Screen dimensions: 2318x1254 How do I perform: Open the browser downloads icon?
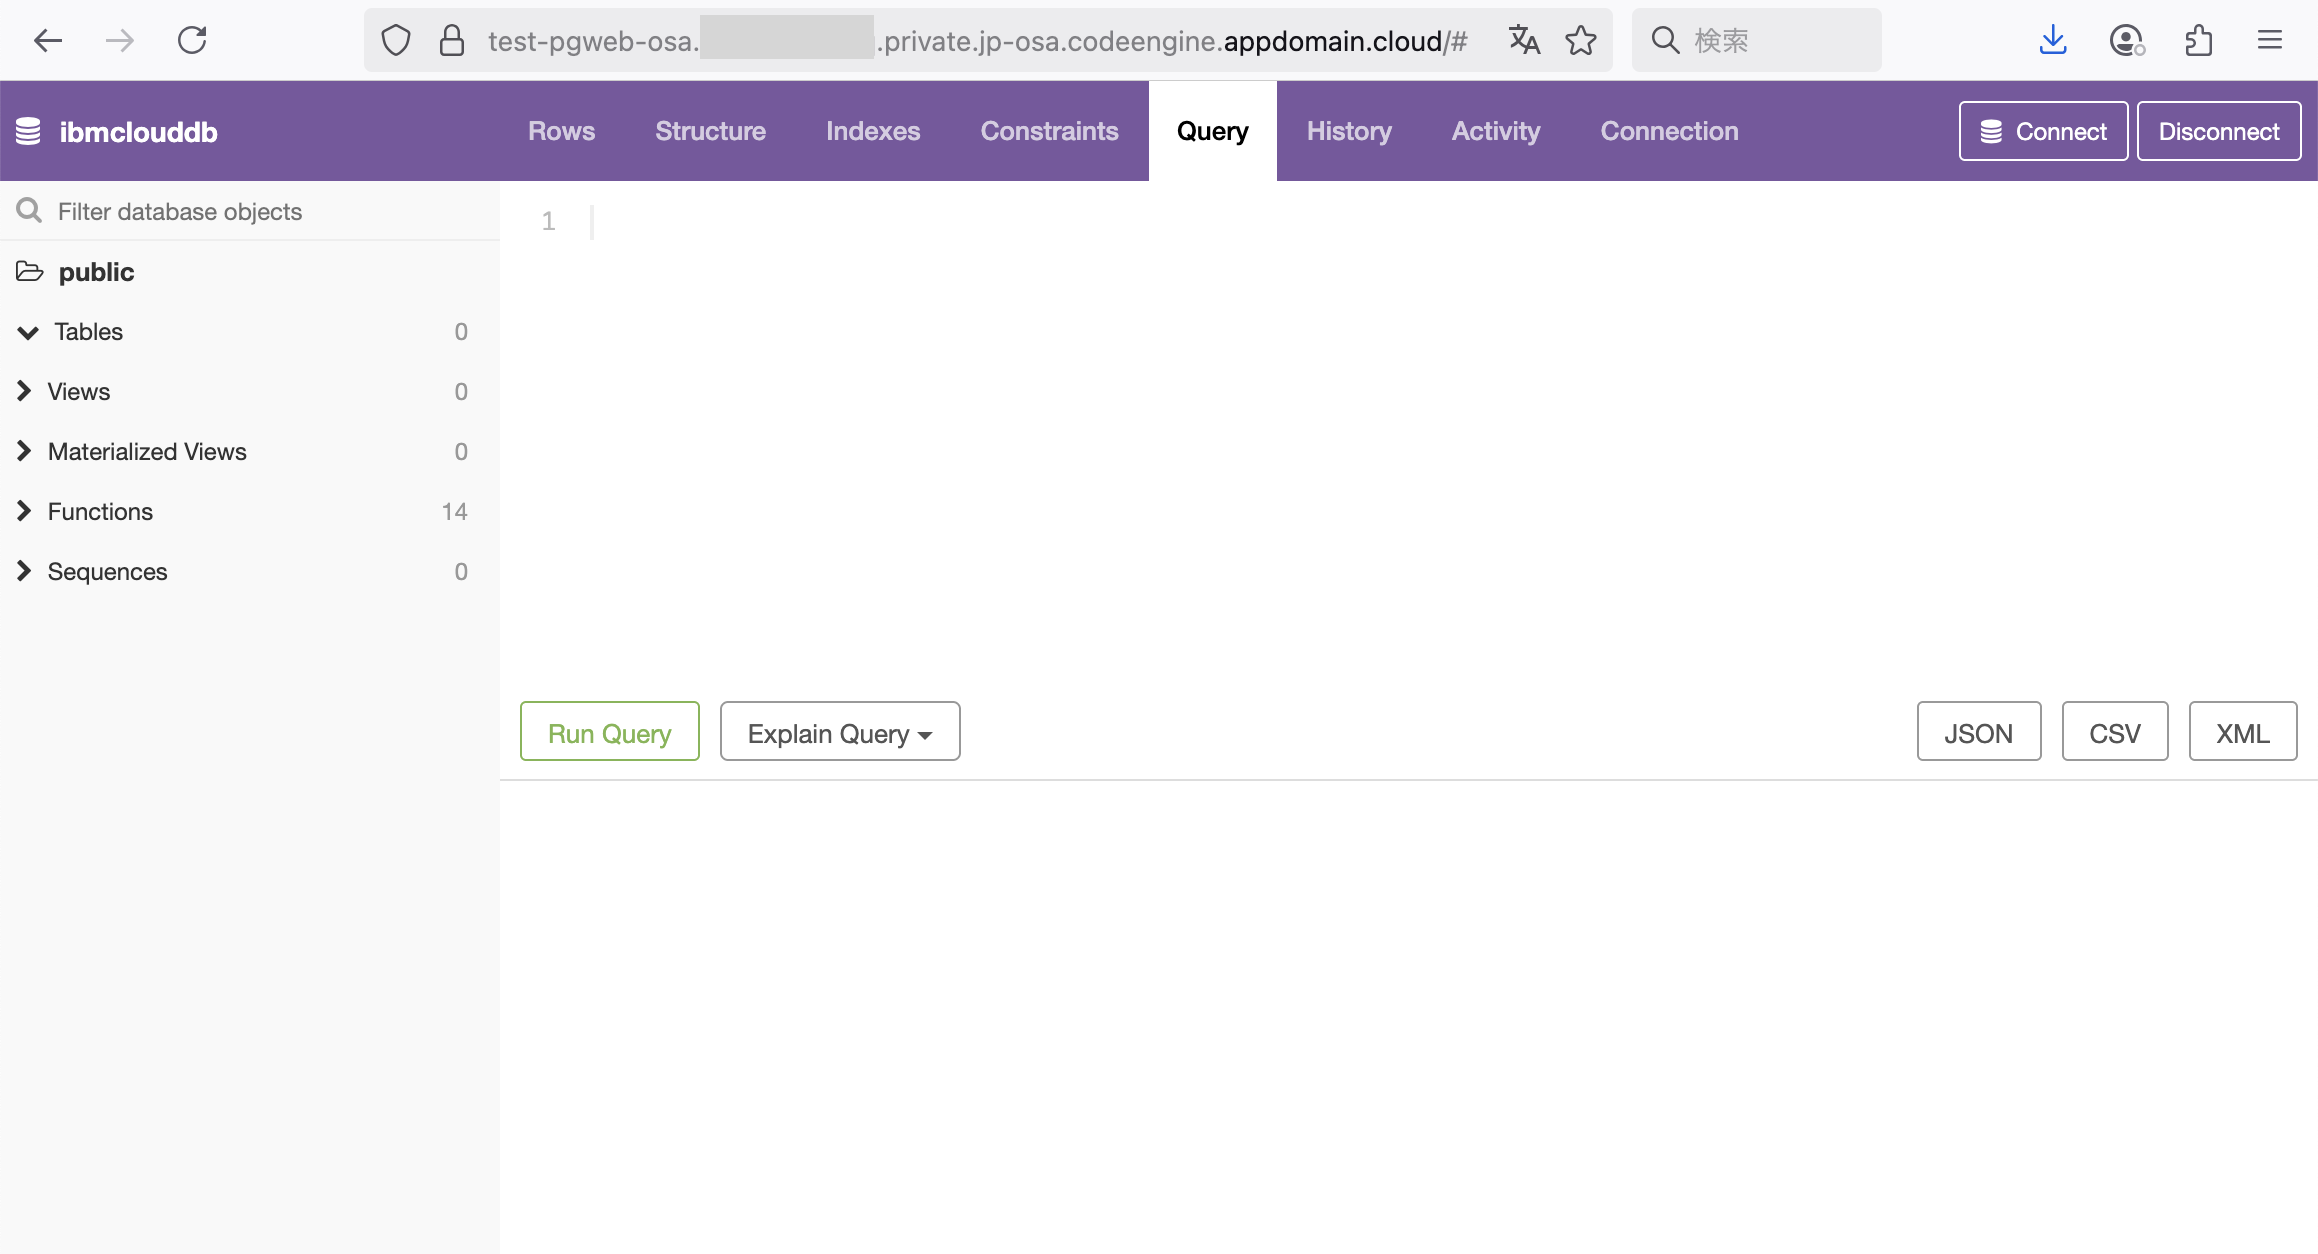pyautogui.click(x=2053, y=40)
